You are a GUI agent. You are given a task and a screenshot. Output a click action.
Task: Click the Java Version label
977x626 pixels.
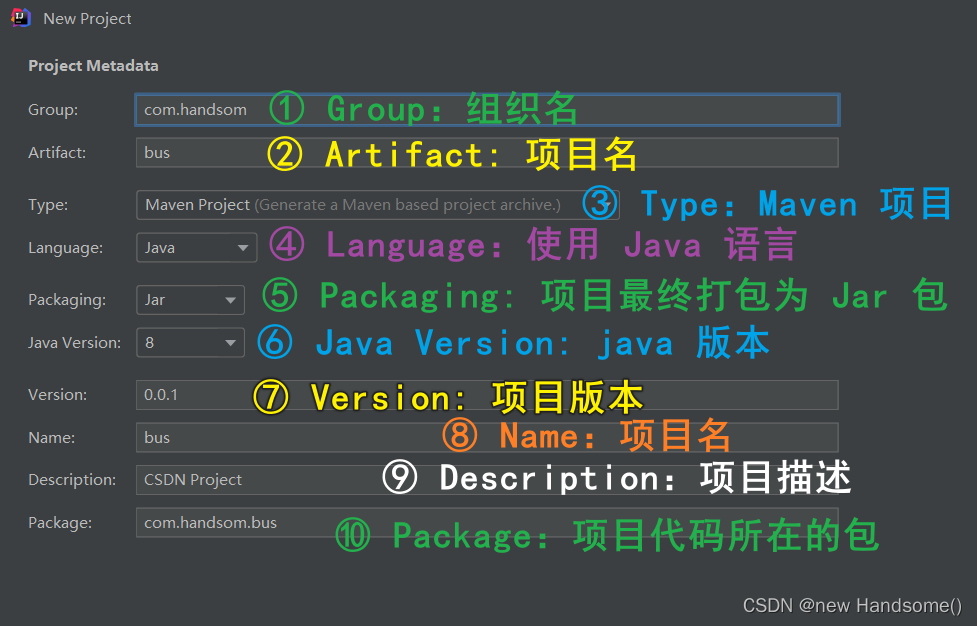pyautogui.click(x=74, y=342)
